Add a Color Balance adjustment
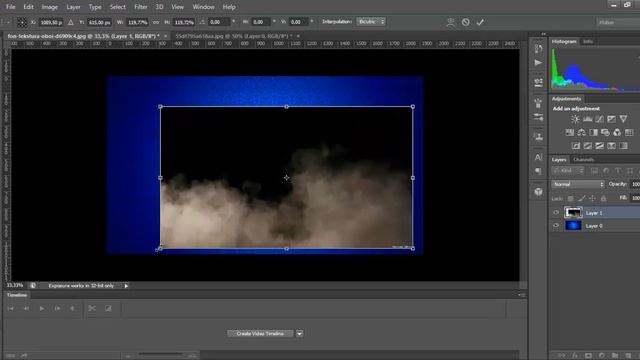The width and height of the screenshot is (640, 360). pyautogui.click(x=581, y=132)
